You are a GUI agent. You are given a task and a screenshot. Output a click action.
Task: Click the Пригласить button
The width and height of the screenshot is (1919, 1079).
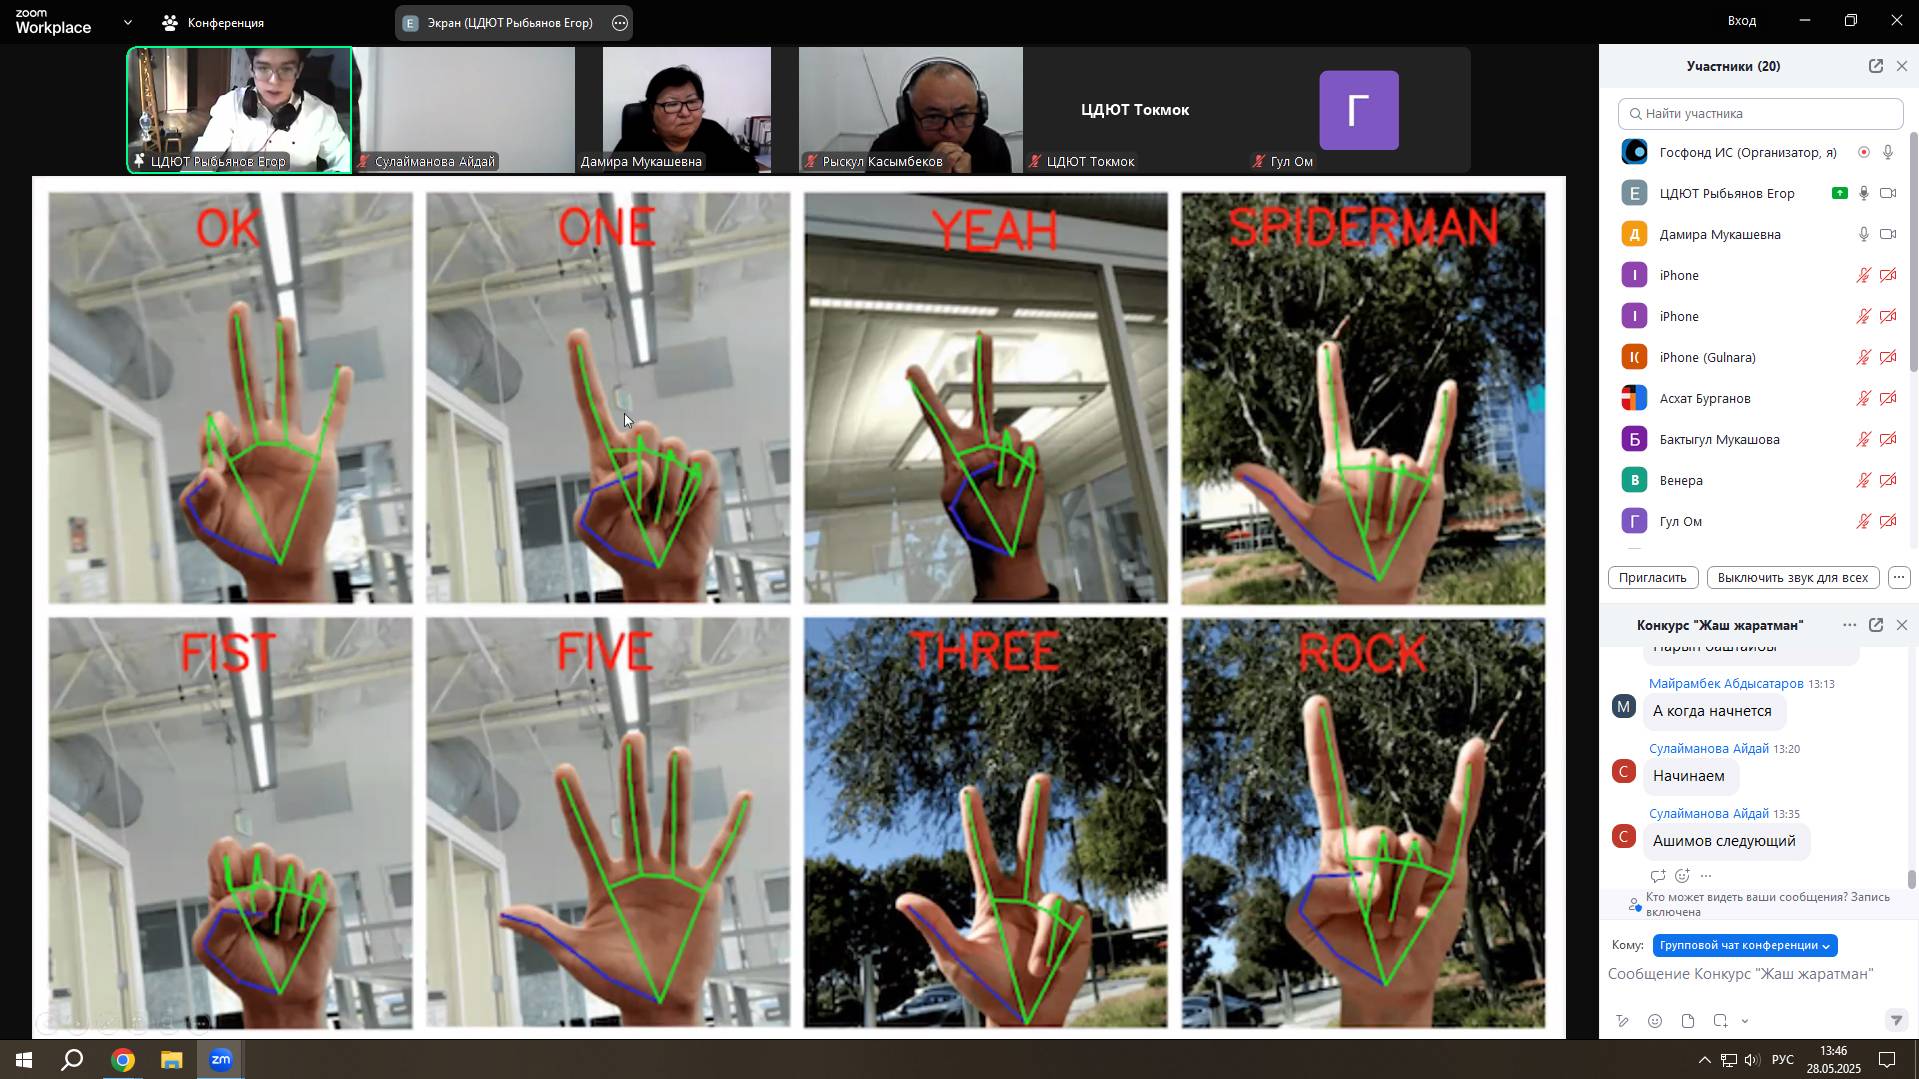pos(1652,577)
